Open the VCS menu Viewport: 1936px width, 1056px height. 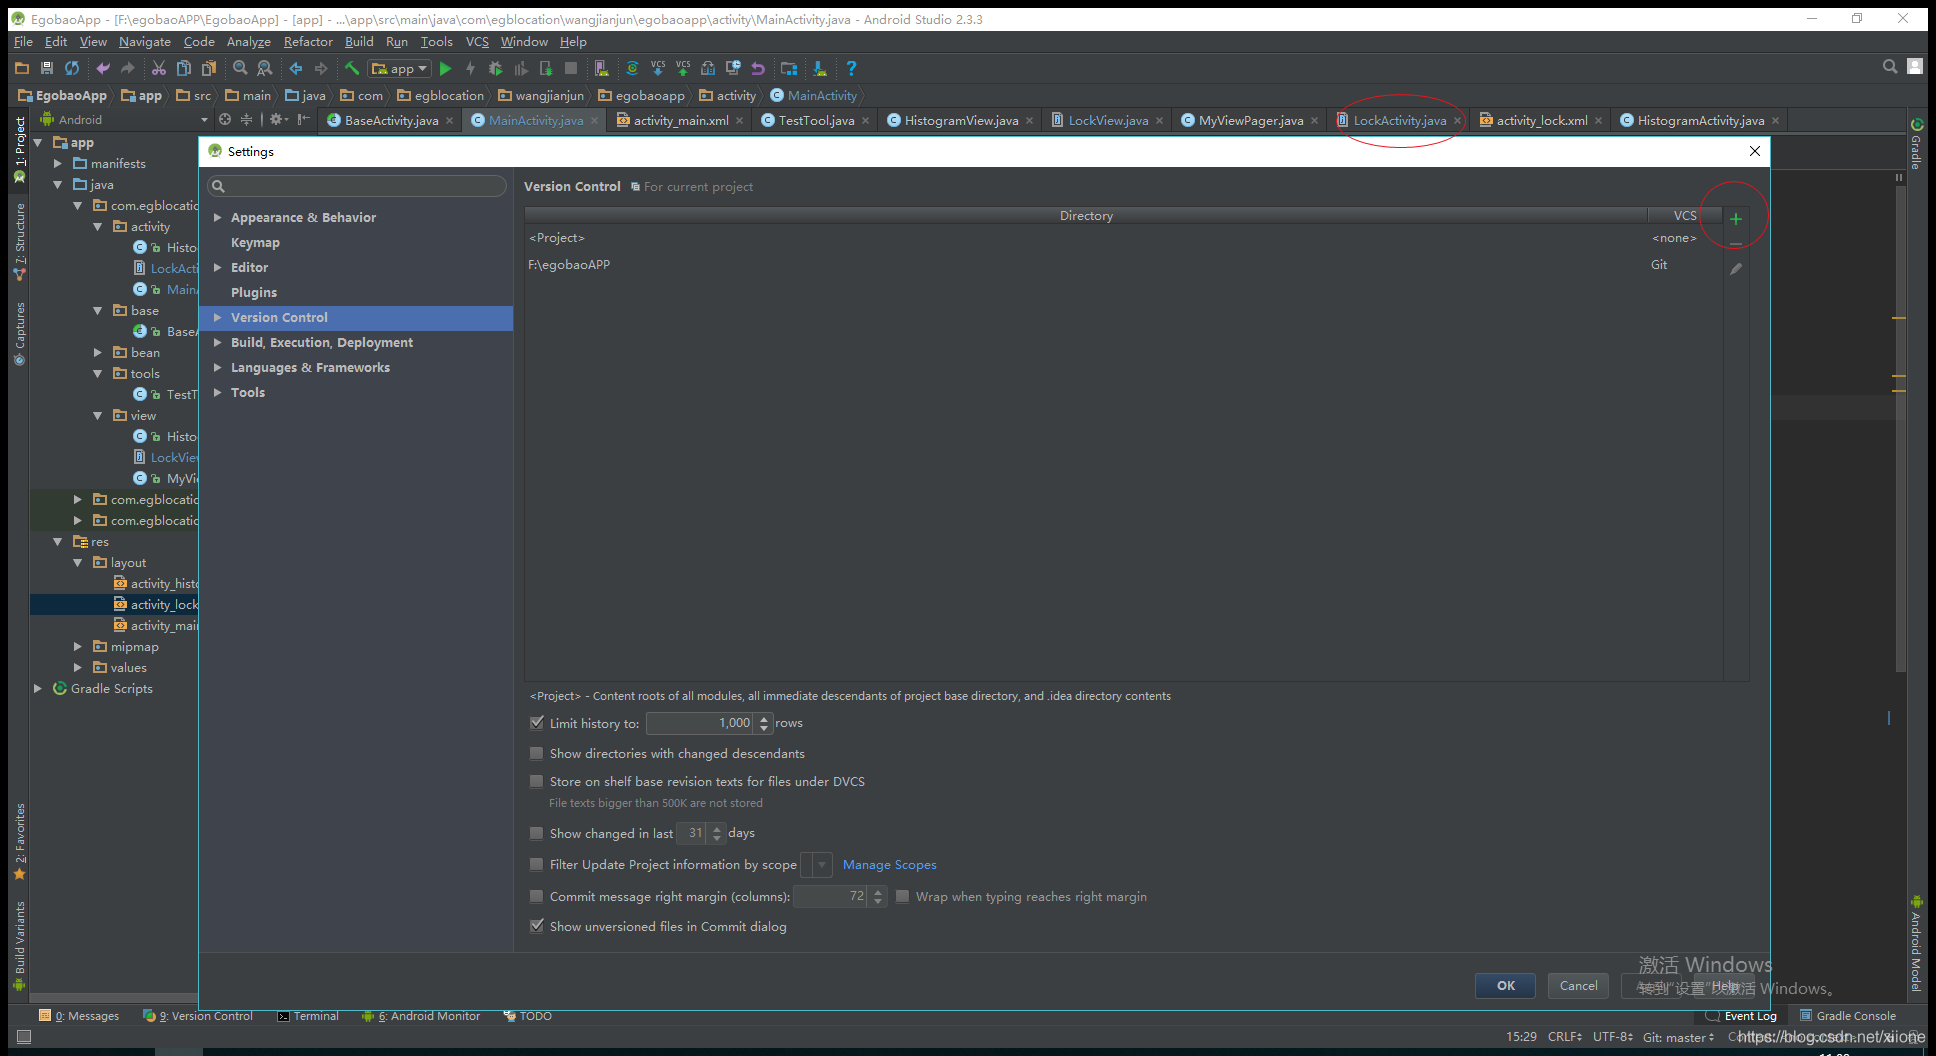[x=477, y=41]
